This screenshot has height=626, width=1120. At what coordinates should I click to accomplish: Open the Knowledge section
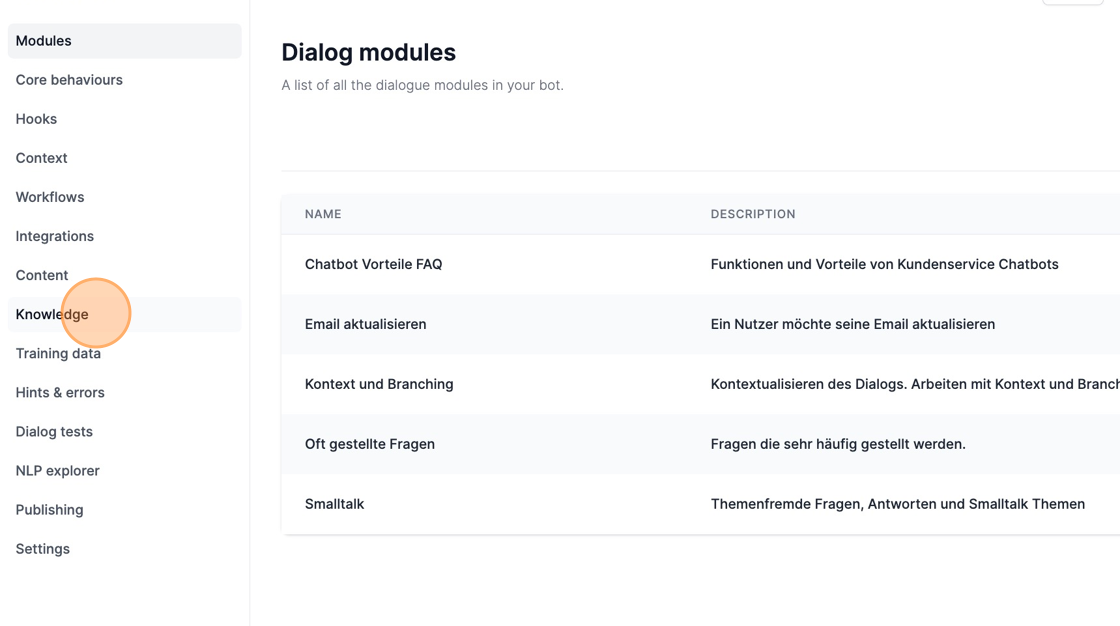[124, 314]
